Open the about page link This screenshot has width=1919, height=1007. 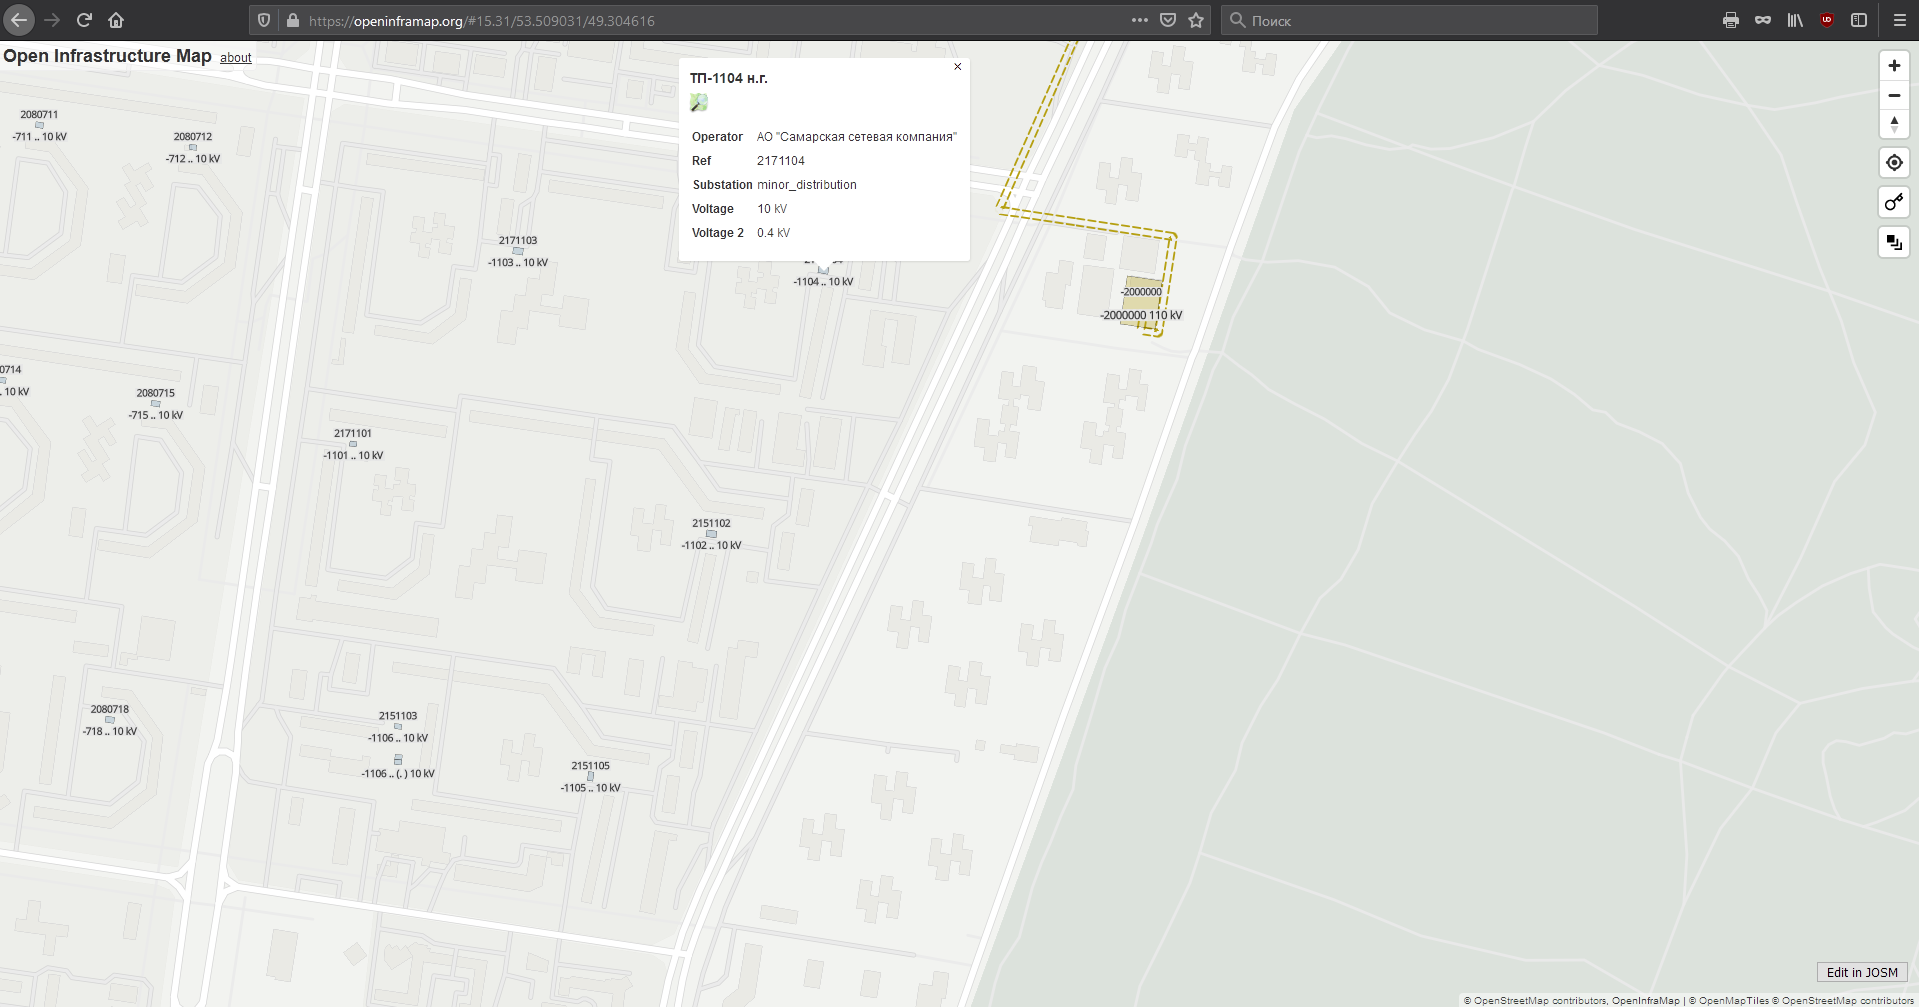pyautogui.click(x=235, y=58)
